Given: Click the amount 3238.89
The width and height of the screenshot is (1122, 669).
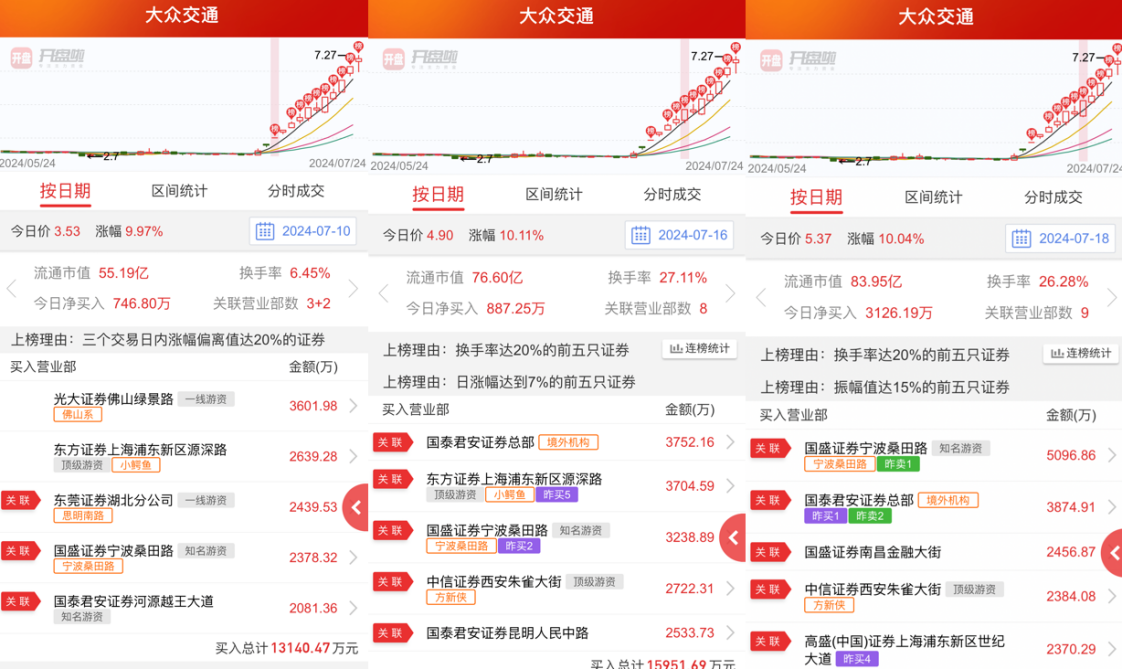Looking at the screenshot, I should click(690, 537).
